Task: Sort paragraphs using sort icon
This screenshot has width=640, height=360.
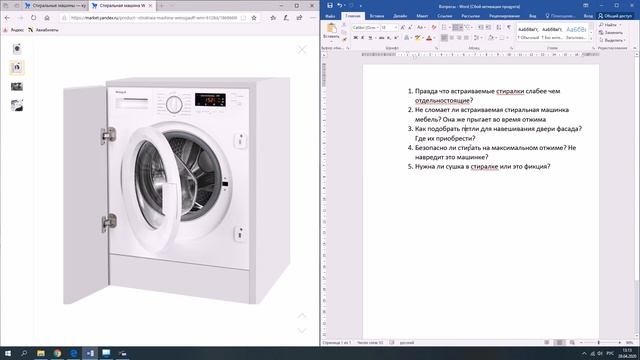Action: (x=499, y=27)
